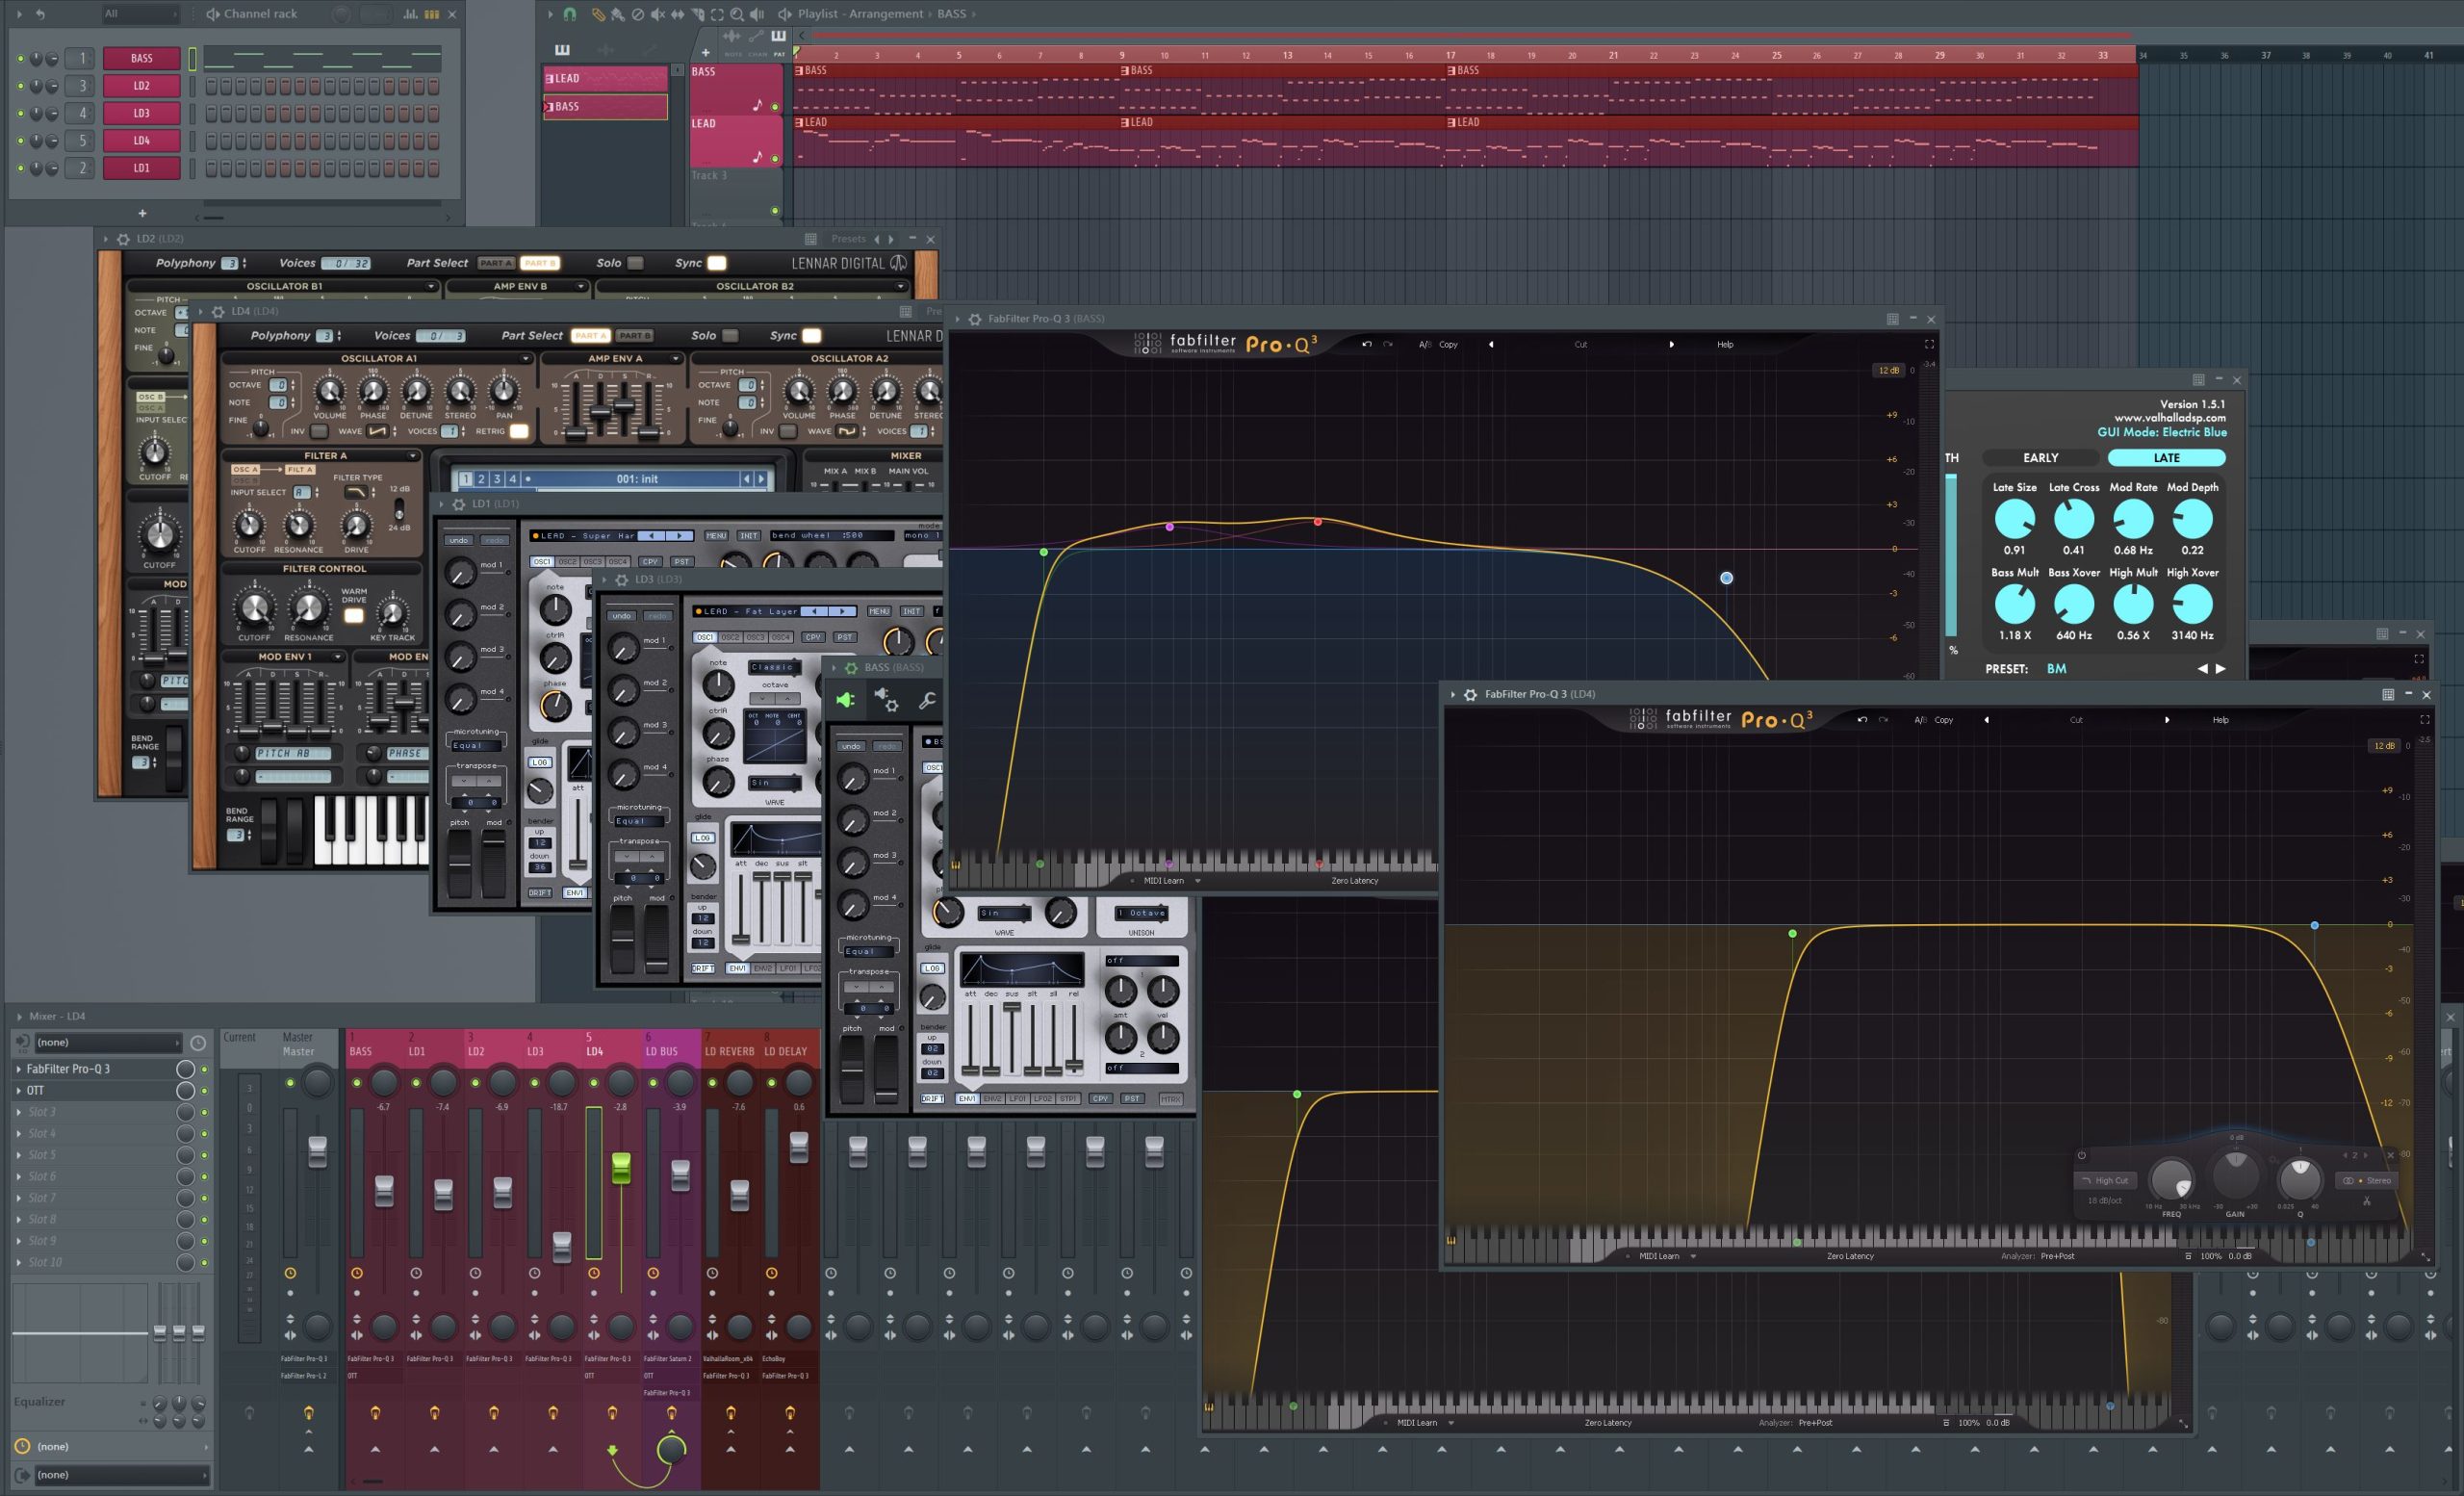The width and height of the screenshot is (2464, 1496).
Task: Toggle fullscreen in Pro-Q 3 (LD4) window
Action: [2425, 720]
